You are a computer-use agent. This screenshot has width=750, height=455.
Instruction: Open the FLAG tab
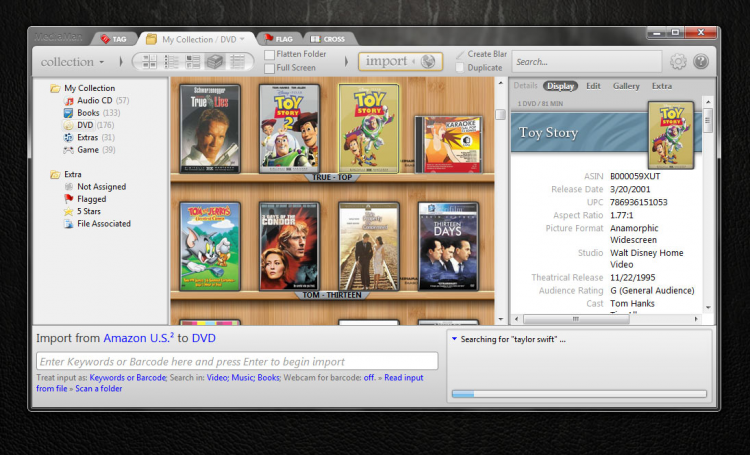tap(279, 39)
